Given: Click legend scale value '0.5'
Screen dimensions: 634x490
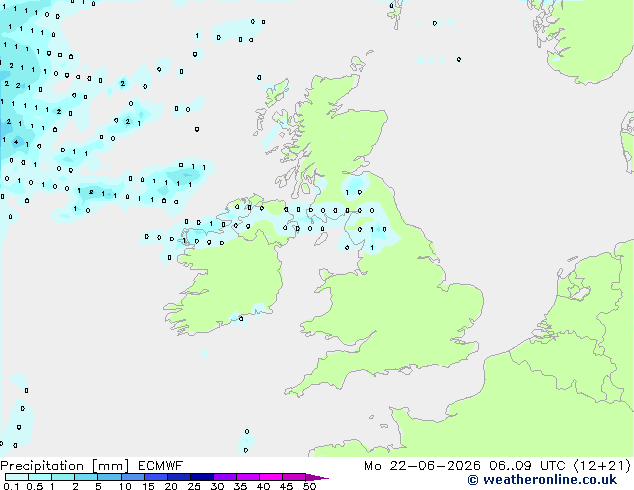Looking at the screenshot, I should coord(34,486).
